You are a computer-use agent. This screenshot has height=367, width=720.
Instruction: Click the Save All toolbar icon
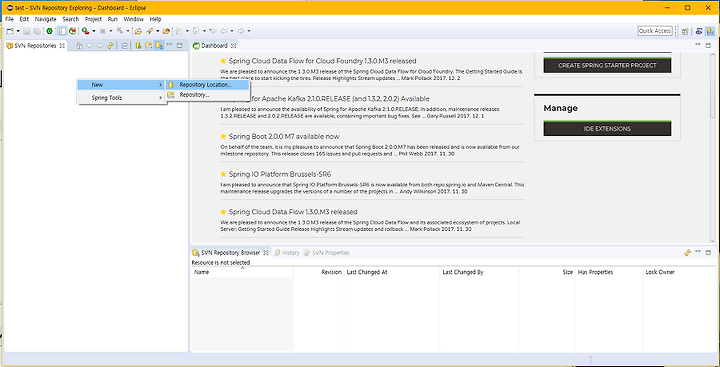pos(37,31)
